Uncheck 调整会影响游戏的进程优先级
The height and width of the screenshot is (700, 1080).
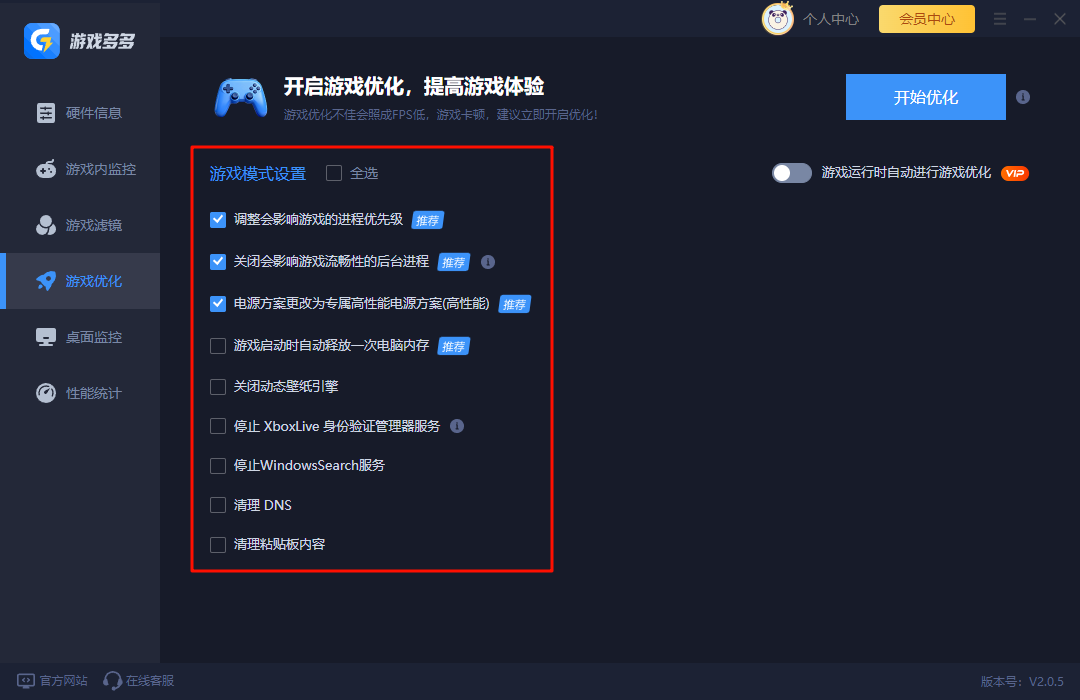[x=217, y=220]
